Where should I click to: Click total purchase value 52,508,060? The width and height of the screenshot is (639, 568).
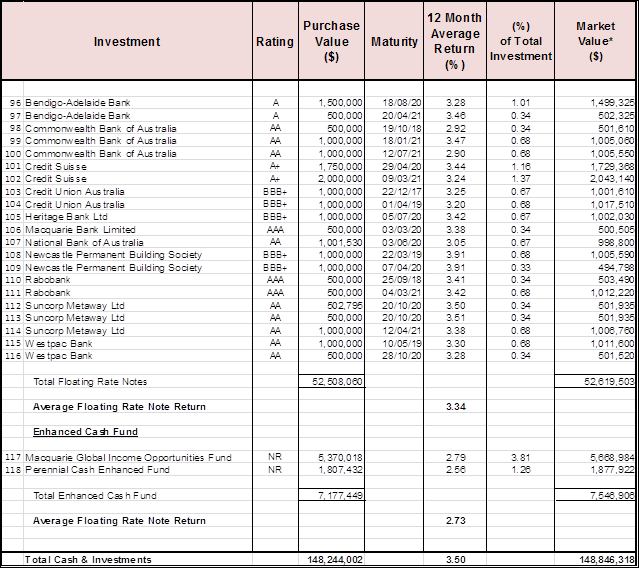pos(337,382)
